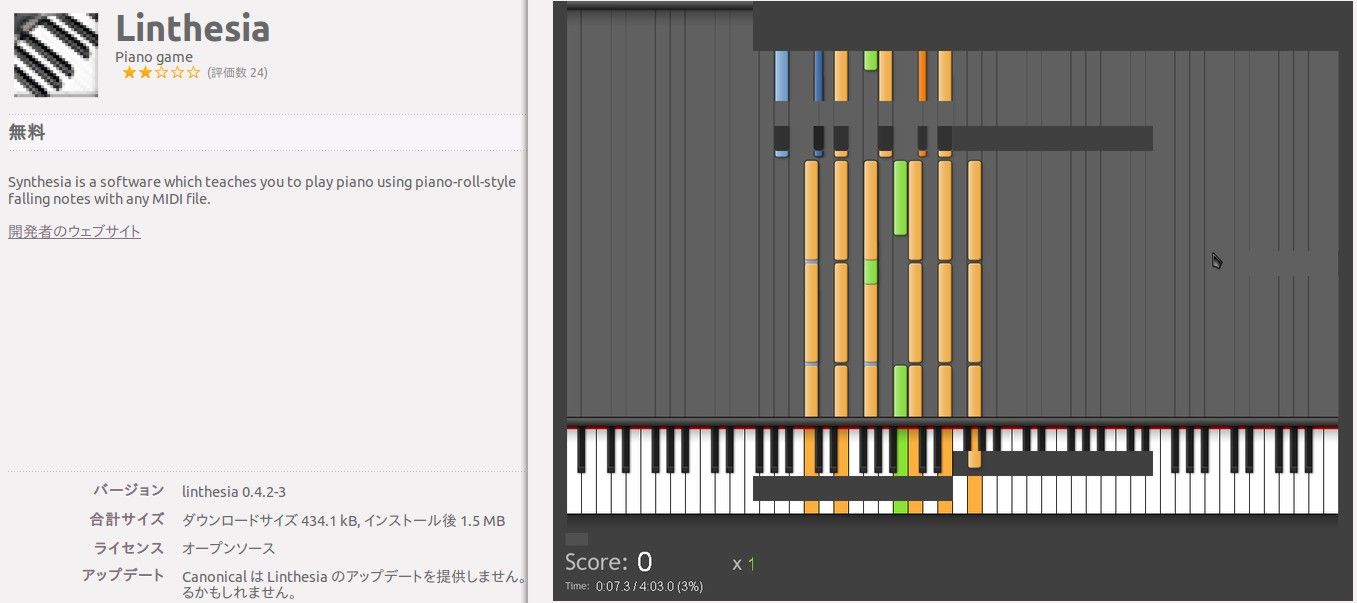Click the light blue falling note at top
Screen dimensions: 1357x603
click(x=781, y=75)
